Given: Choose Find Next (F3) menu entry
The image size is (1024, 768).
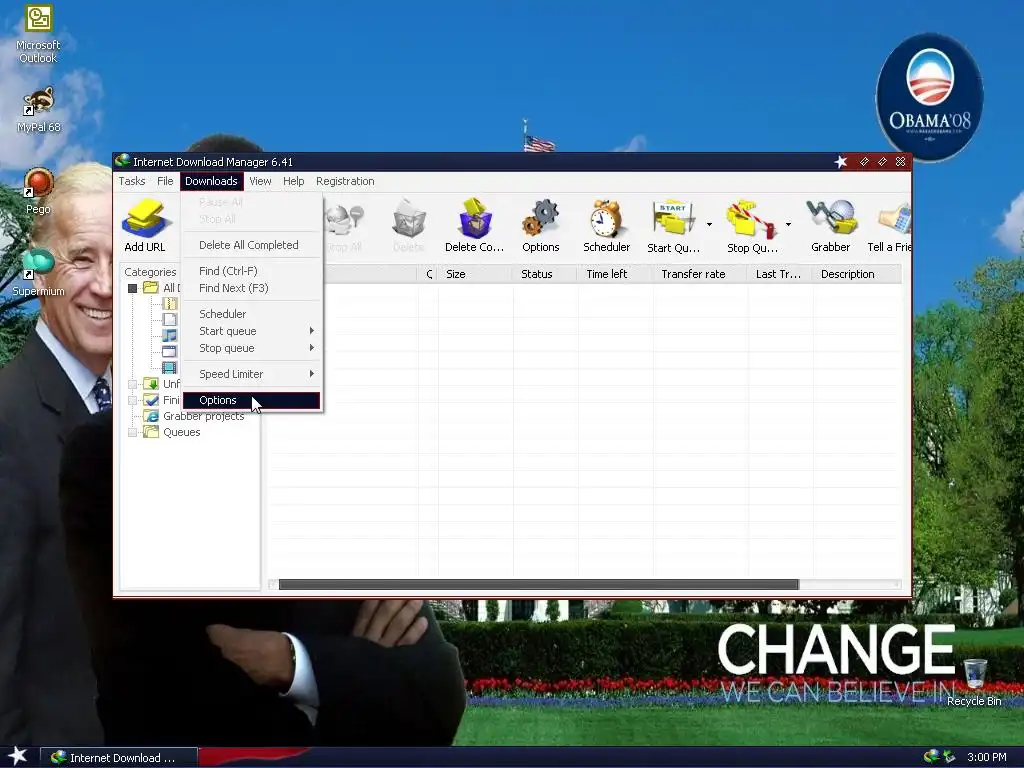Looking at the screenshot, I should tap(251, 288).
